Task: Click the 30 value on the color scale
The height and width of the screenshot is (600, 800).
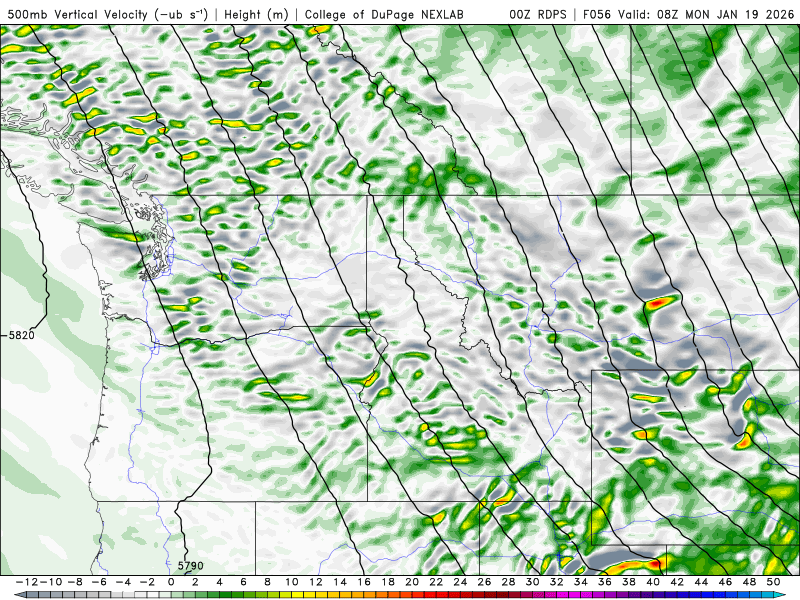Action: (532, 582)
